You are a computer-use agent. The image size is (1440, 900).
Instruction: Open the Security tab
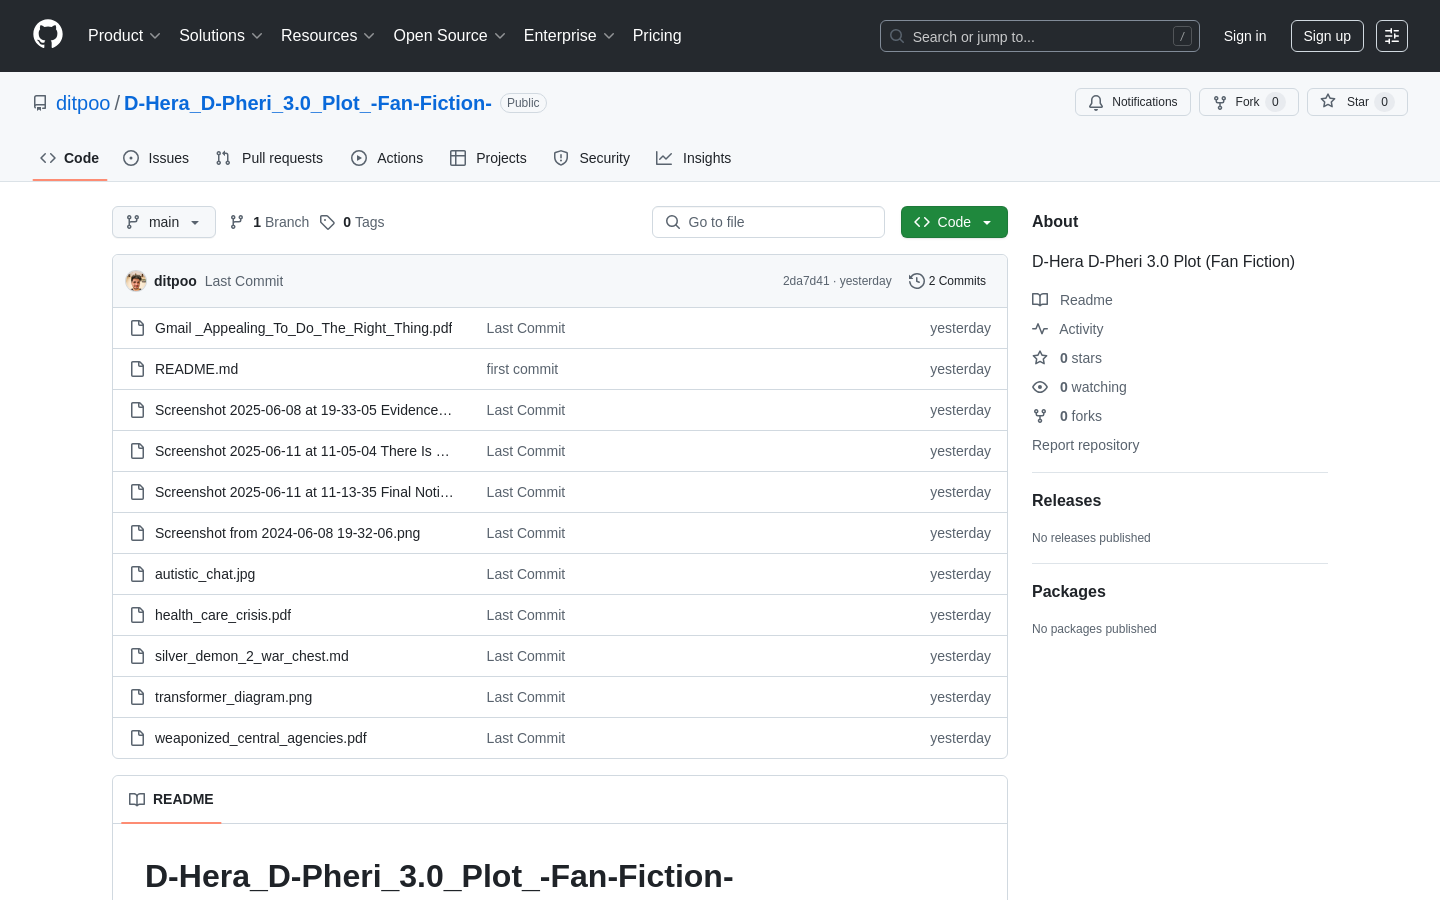click(x=592, y=158)
